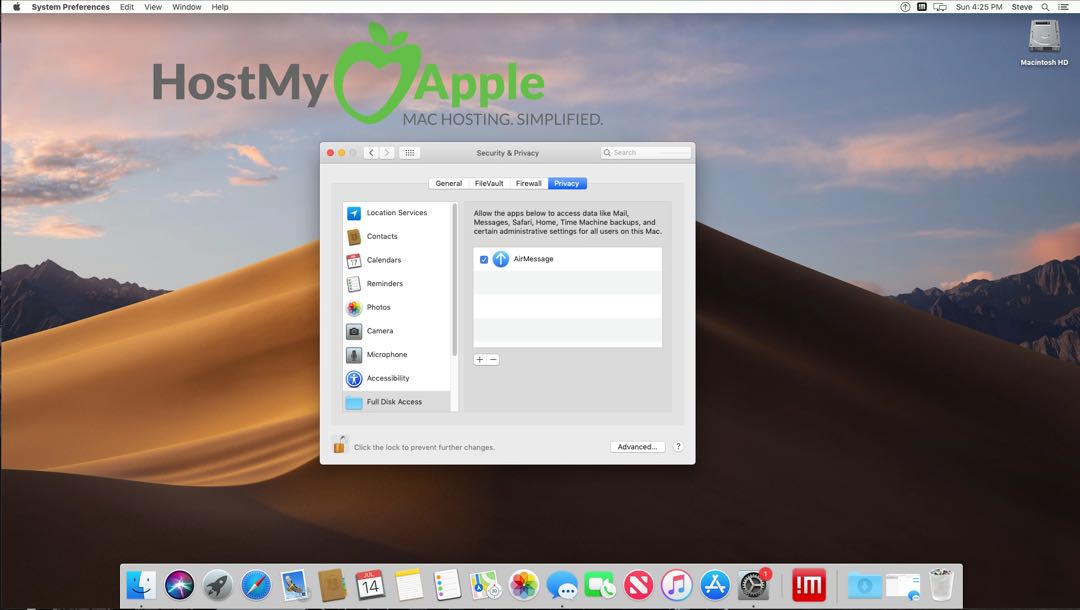Open Safari compass icon in Dock
Image resolution: width=1080 pixels, height=610 pixels.
click(256, 585)
